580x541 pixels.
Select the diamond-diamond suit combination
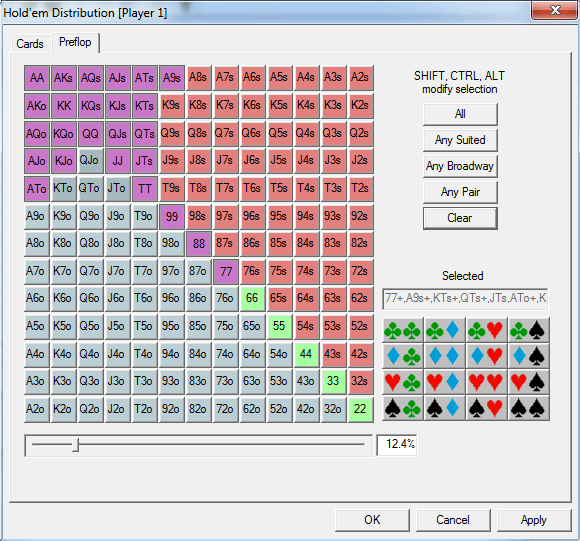445,356
